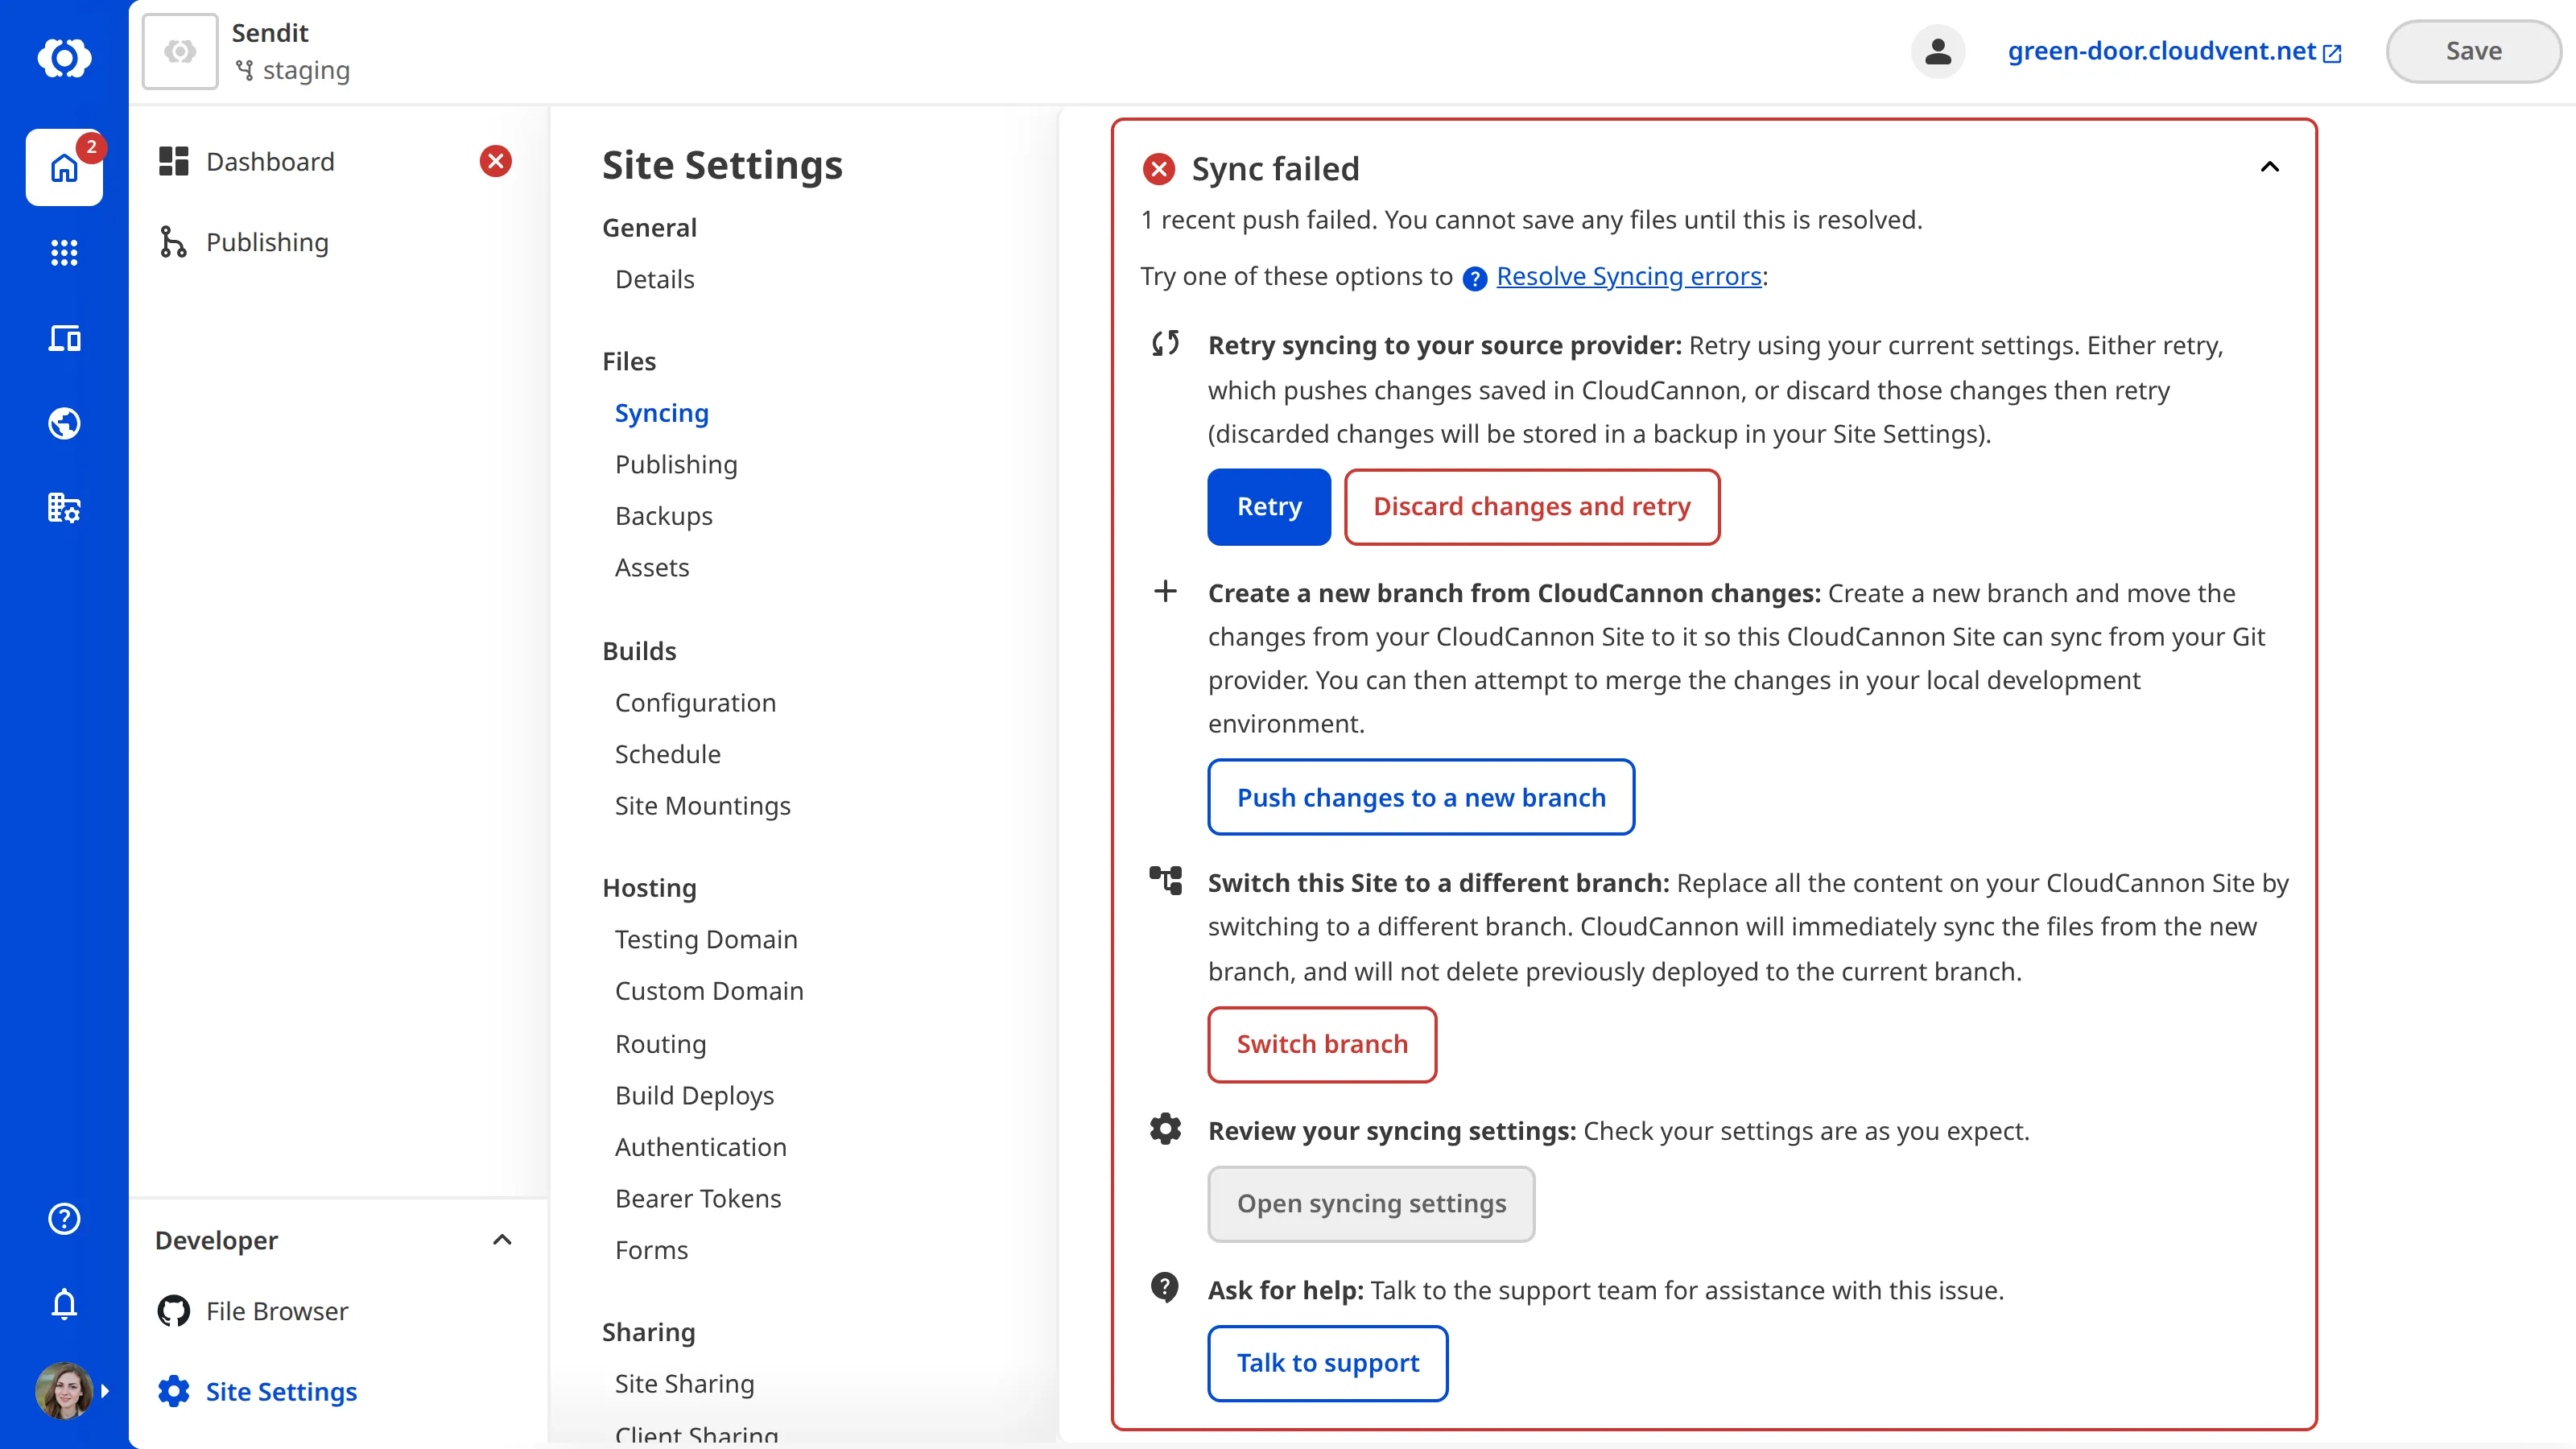The width and height of the screenshot is (2576, 1449).
Task: Select Schedule under Builds
Action: coord(667,754)
